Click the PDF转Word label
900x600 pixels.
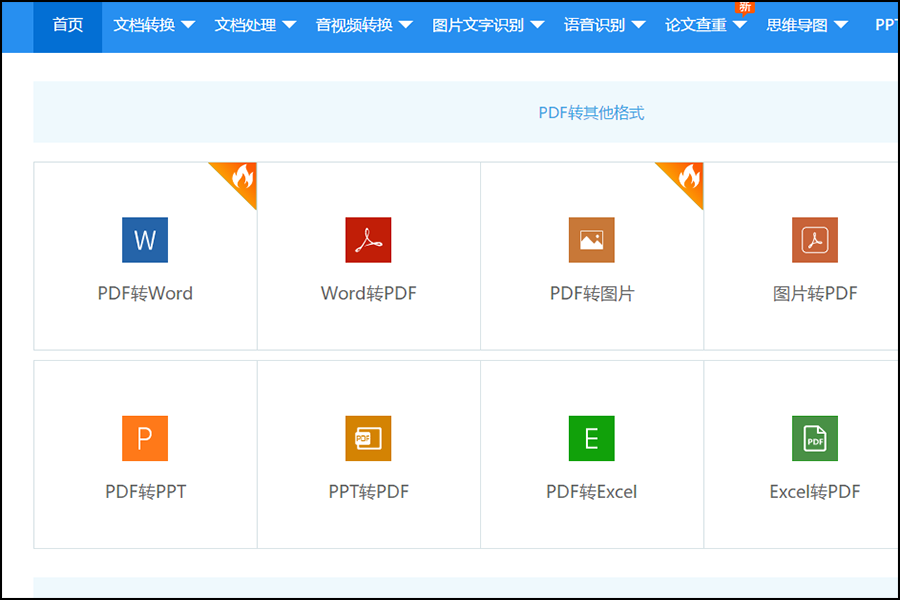pos(145,293)
